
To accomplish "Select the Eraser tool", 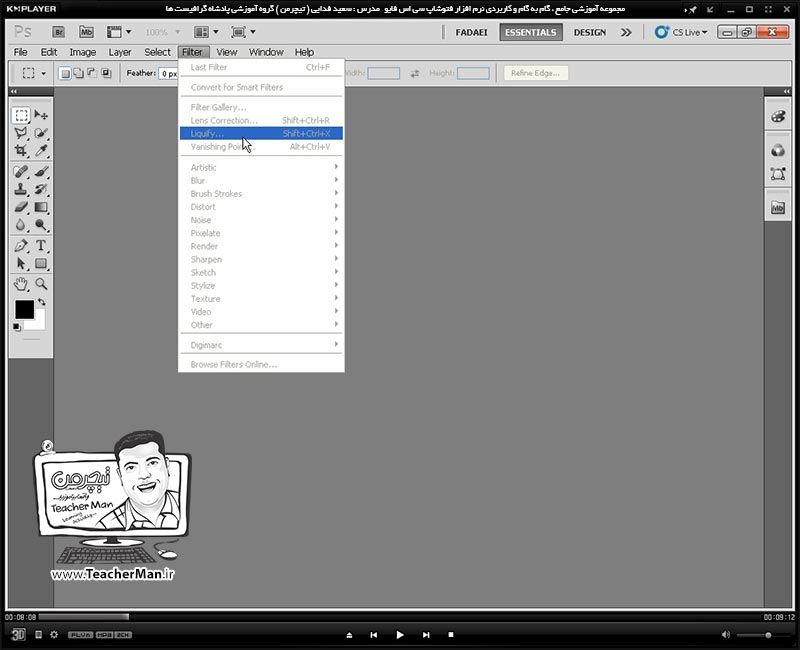I will click(x=21, y=207).
